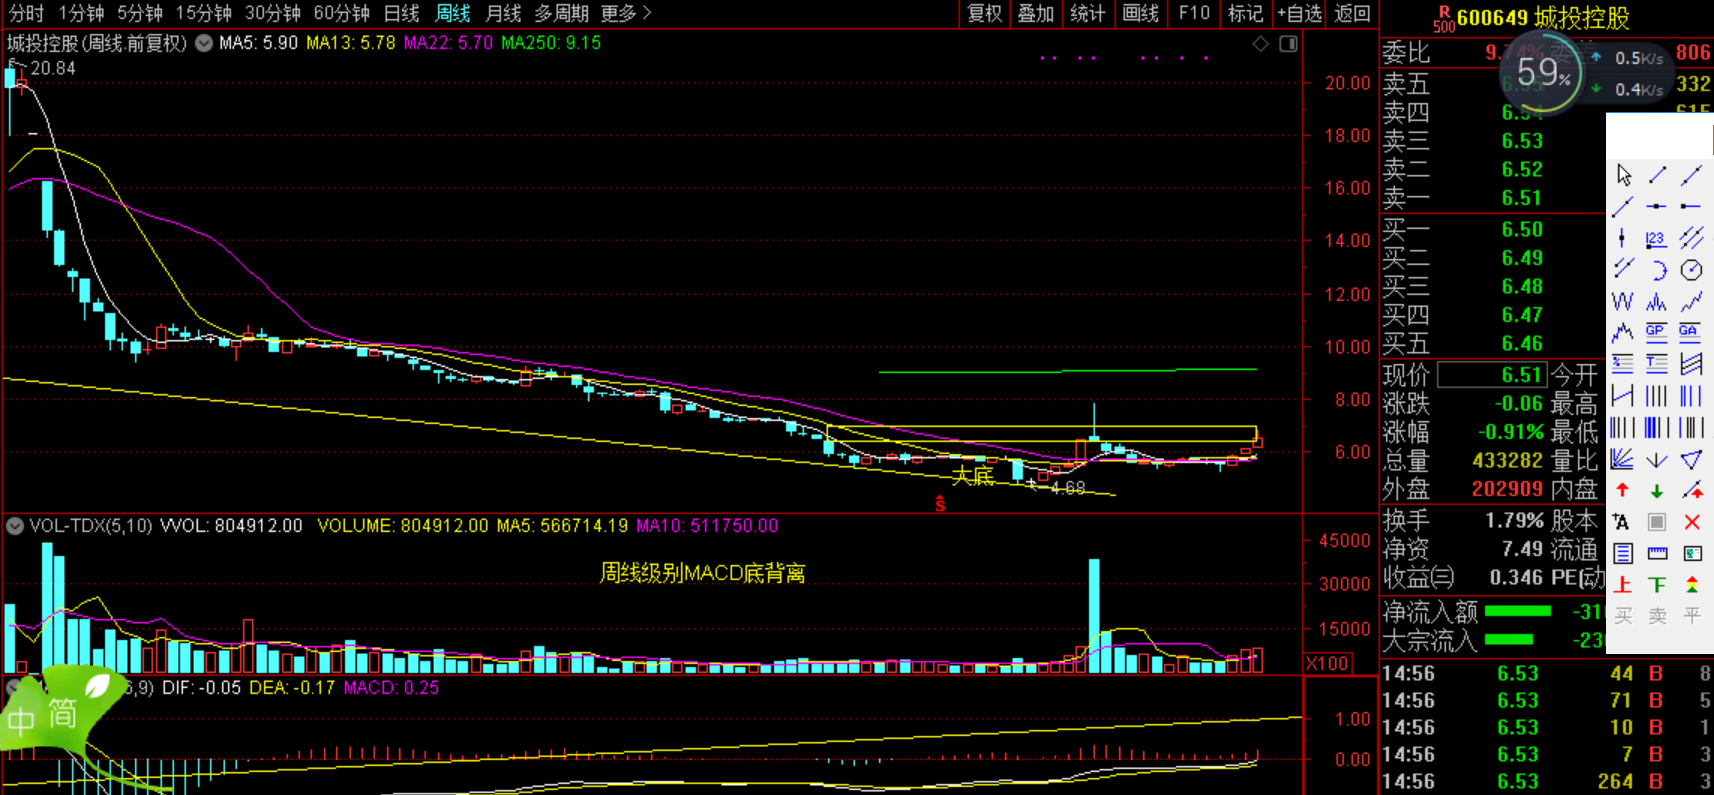The height and width of the screenshot is (795, 1714).
Task: Select the circle drawing tool
Action: point(1691,270)
